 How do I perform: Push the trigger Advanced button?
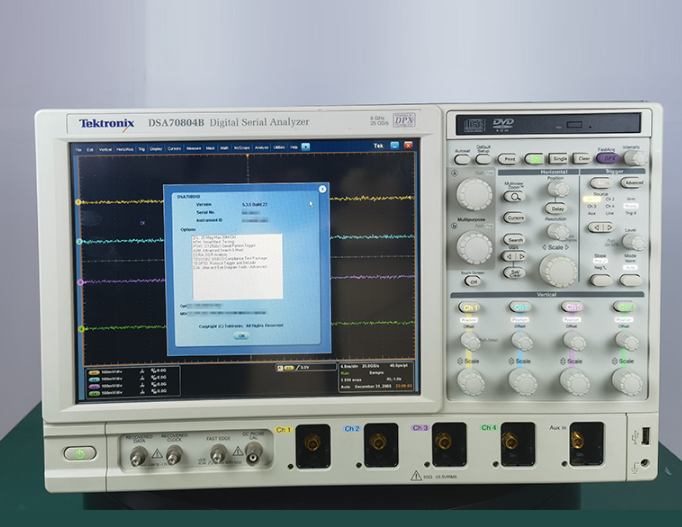633,183
